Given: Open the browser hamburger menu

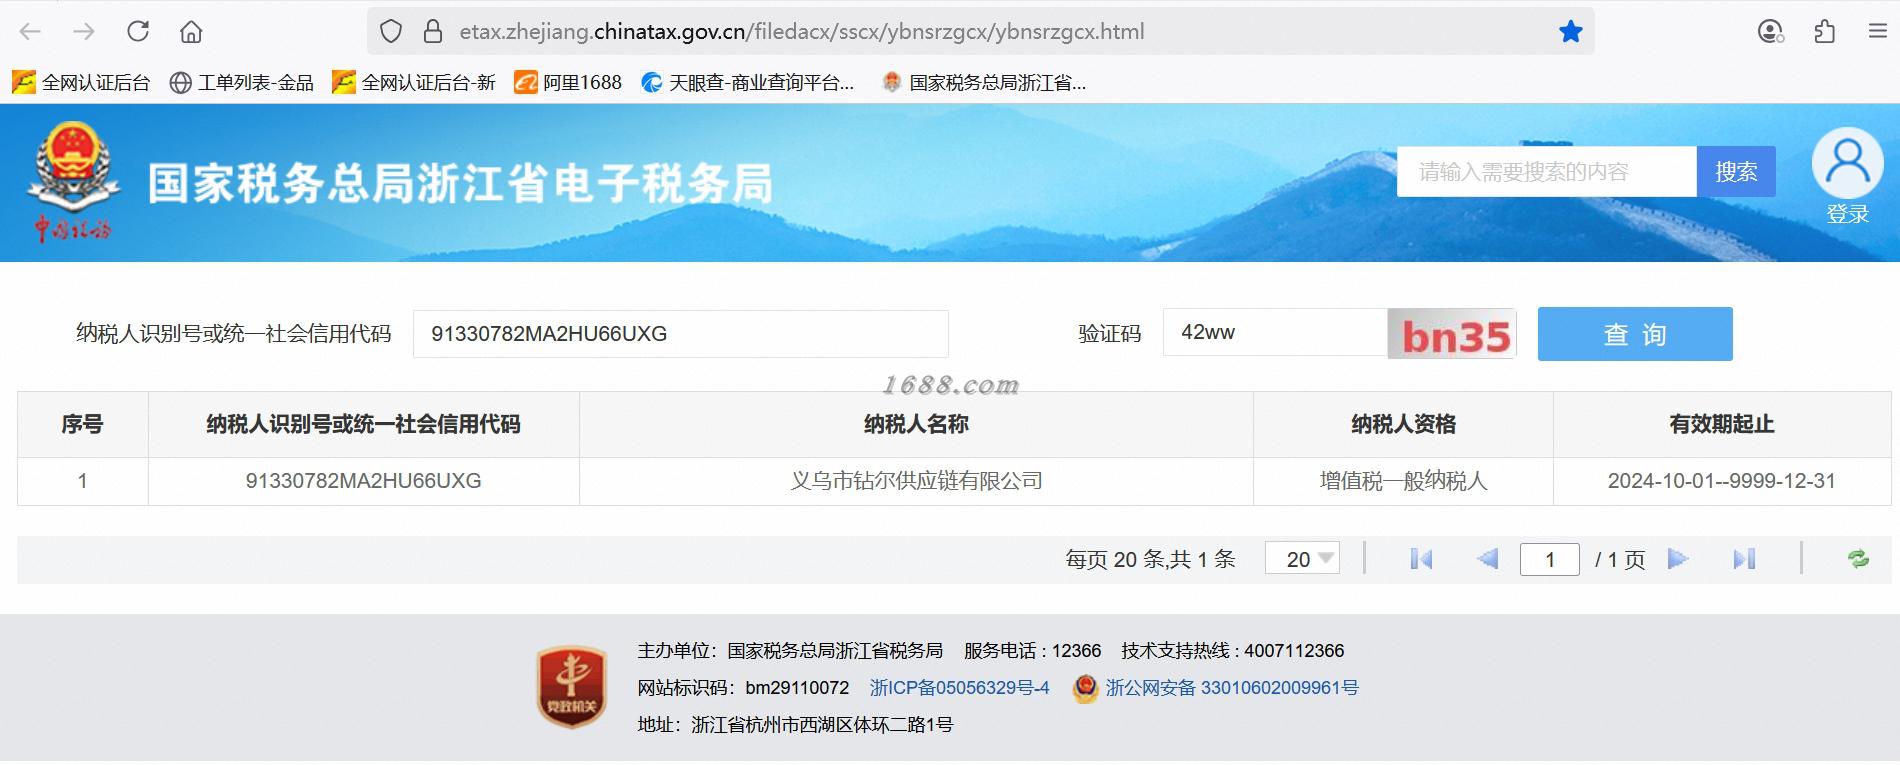Looking at the screenshot, I should click(1877, 32).
